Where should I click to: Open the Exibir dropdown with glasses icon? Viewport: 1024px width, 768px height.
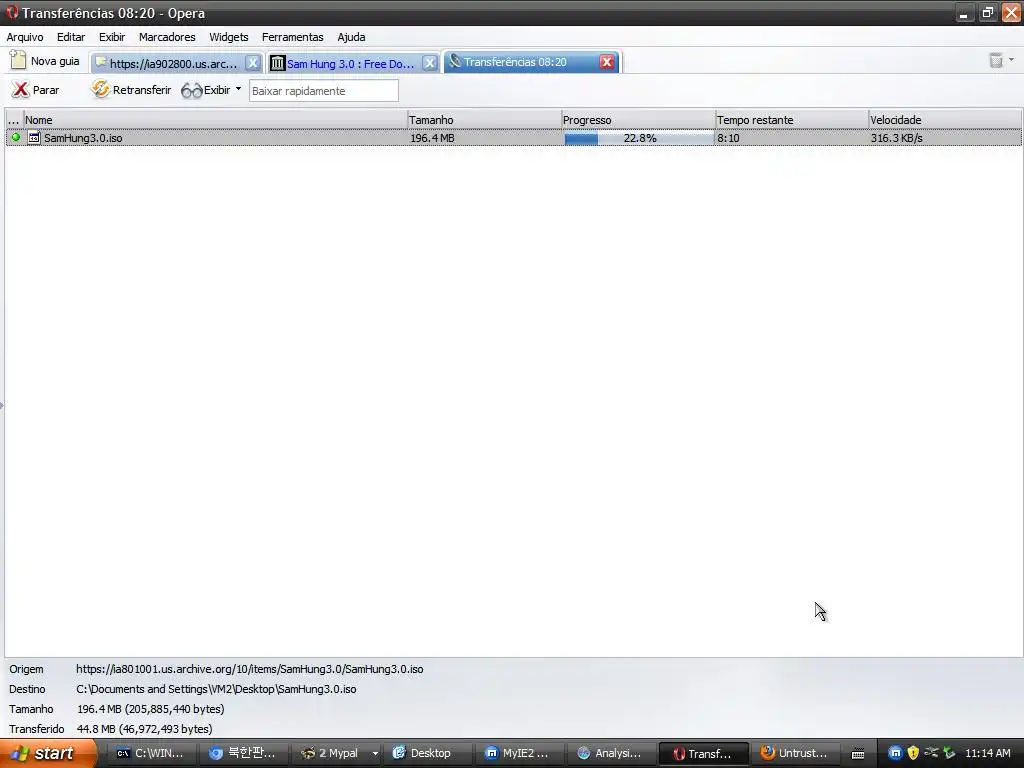click(x=211, y=90)
